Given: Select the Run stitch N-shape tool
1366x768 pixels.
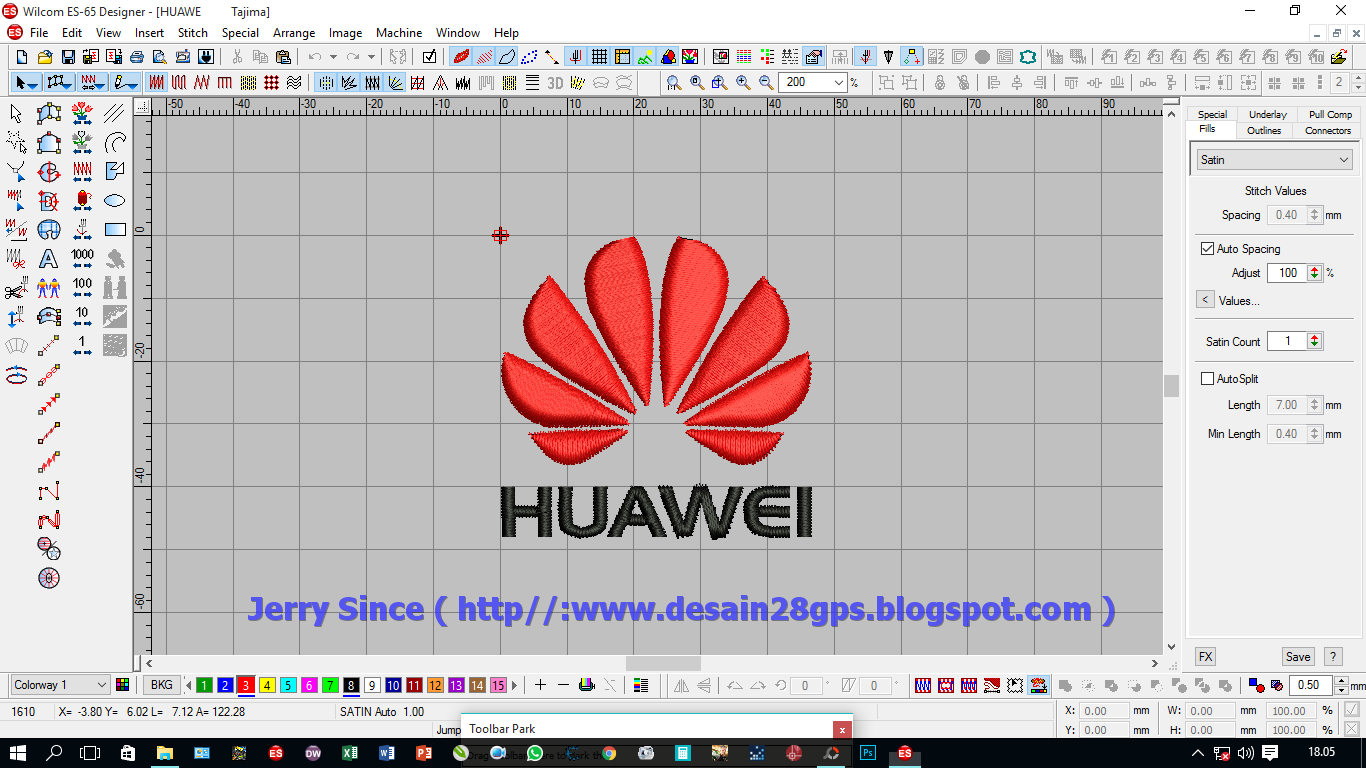Looking at the screenshot, I should 48,493.
